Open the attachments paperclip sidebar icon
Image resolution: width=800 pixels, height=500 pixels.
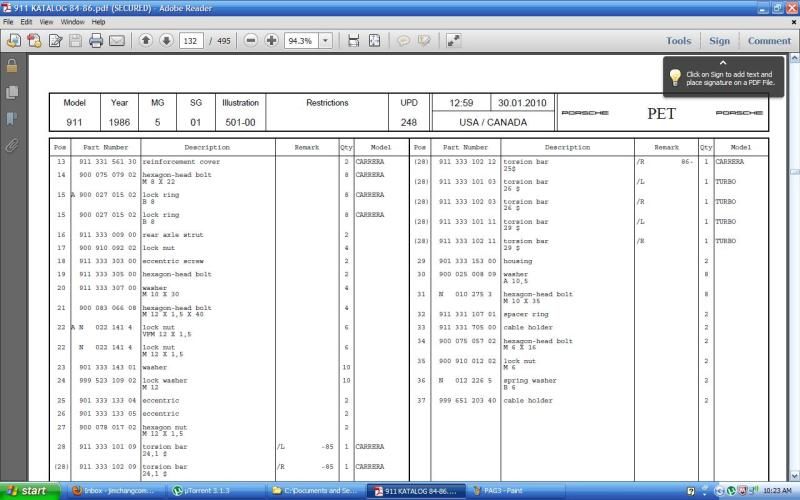point(12,145)
